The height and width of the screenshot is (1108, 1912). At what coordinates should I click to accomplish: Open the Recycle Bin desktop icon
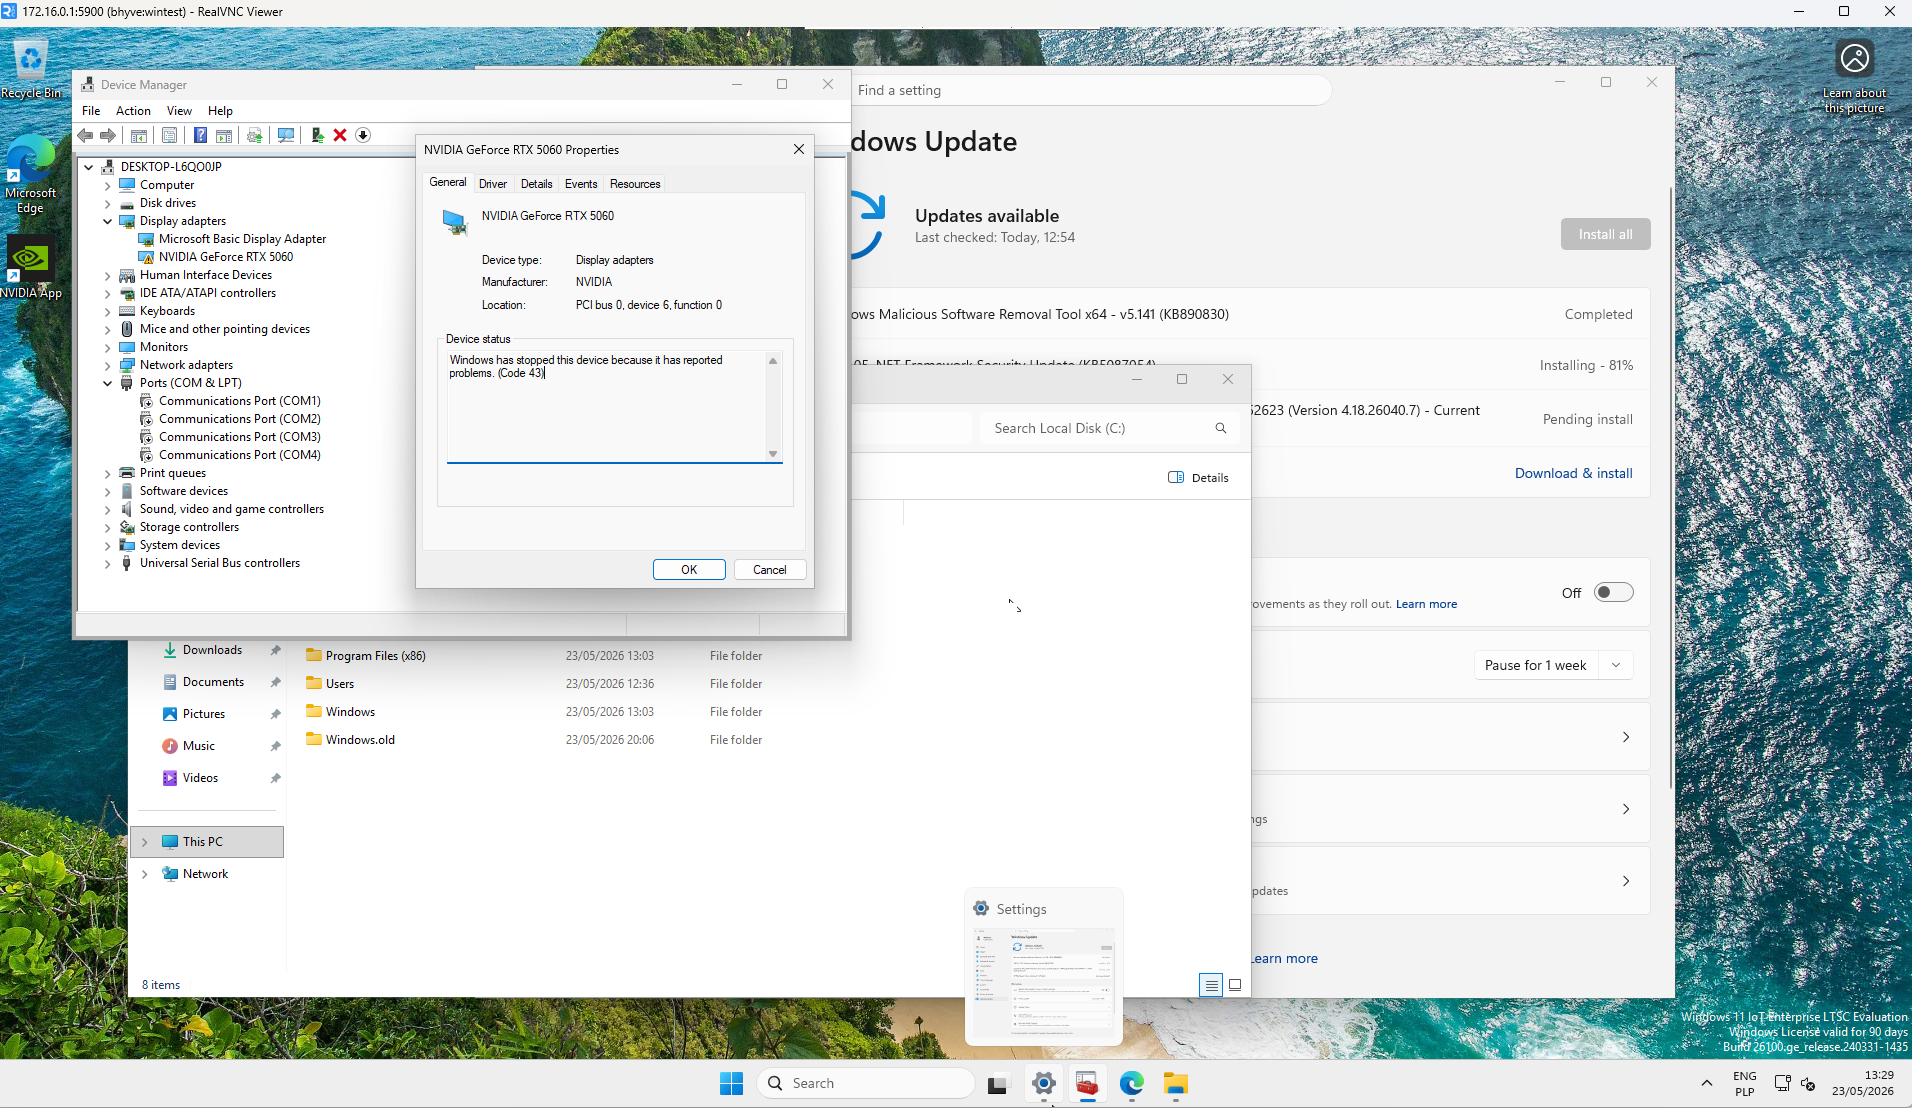tap(31, 70)
